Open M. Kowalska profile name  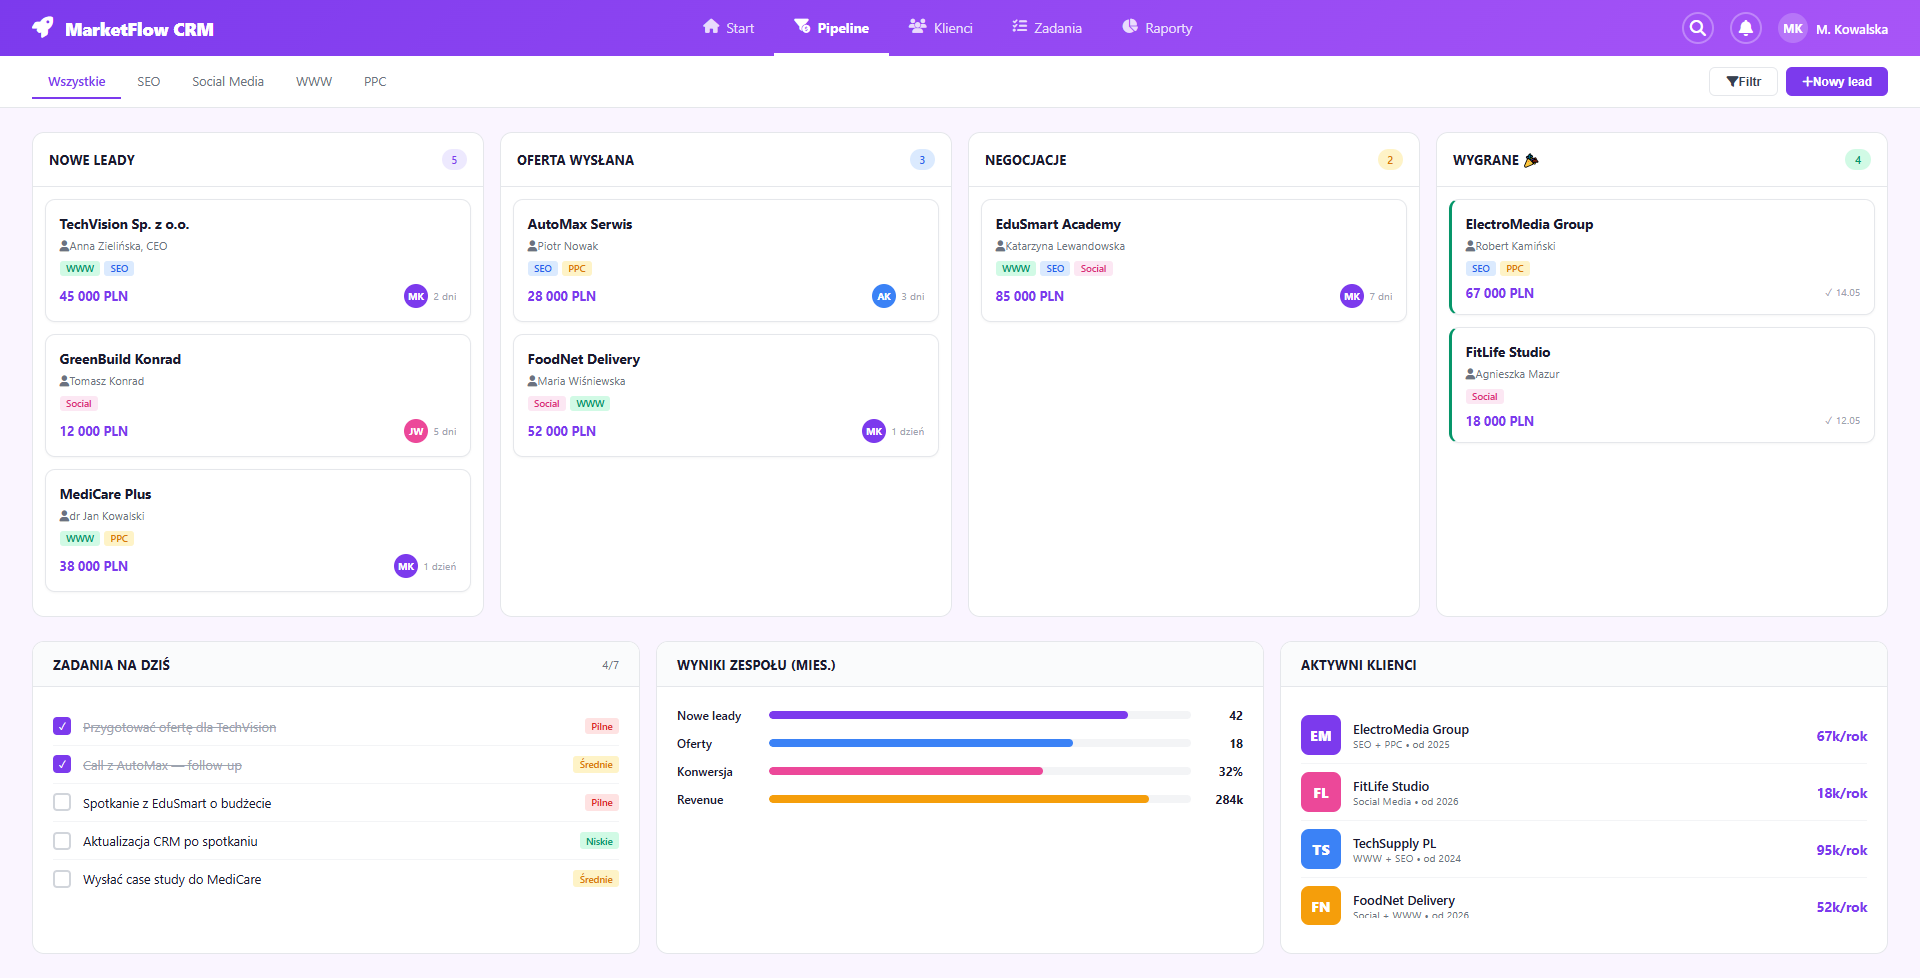1852,29
